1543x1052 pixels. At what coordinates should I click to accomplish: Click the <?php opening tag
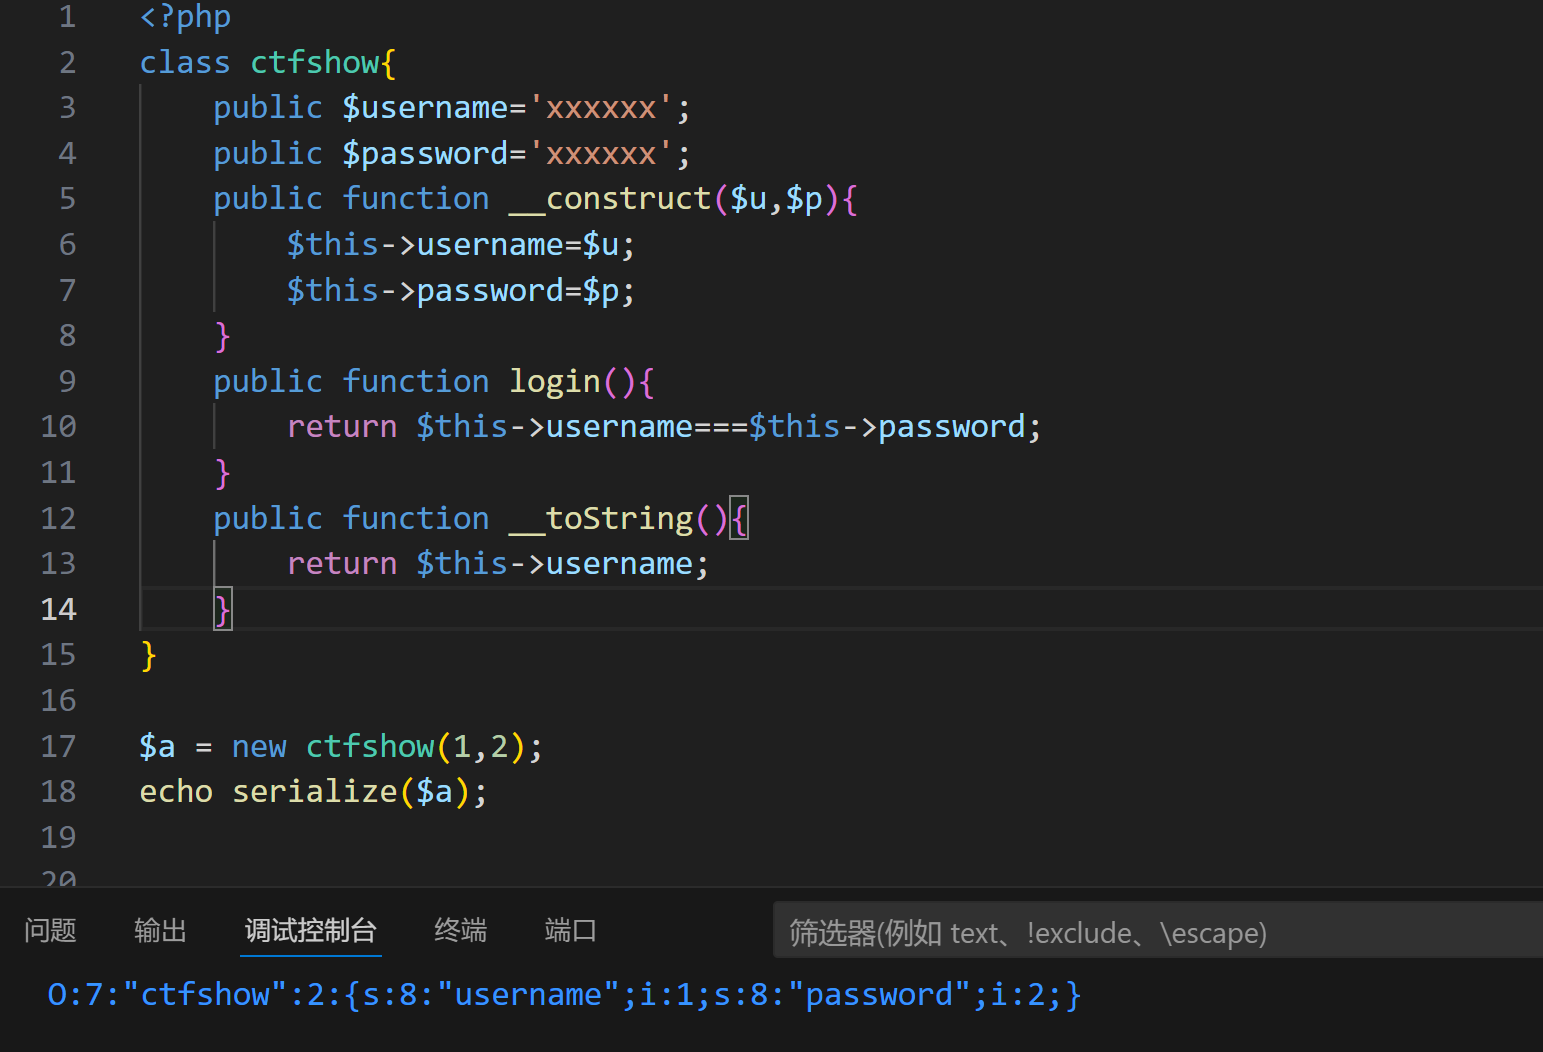click(x=185, y=17)
